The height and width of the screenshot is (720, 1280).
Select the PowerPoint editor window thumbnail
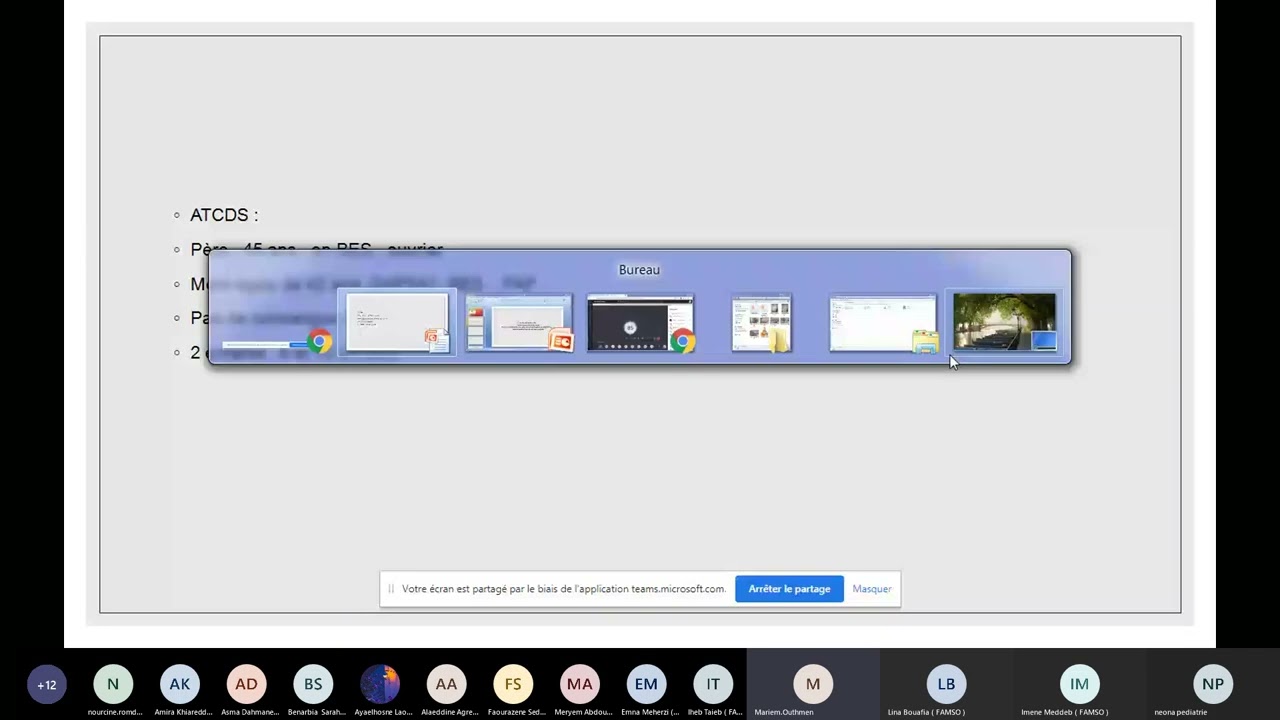pos(519,322)
